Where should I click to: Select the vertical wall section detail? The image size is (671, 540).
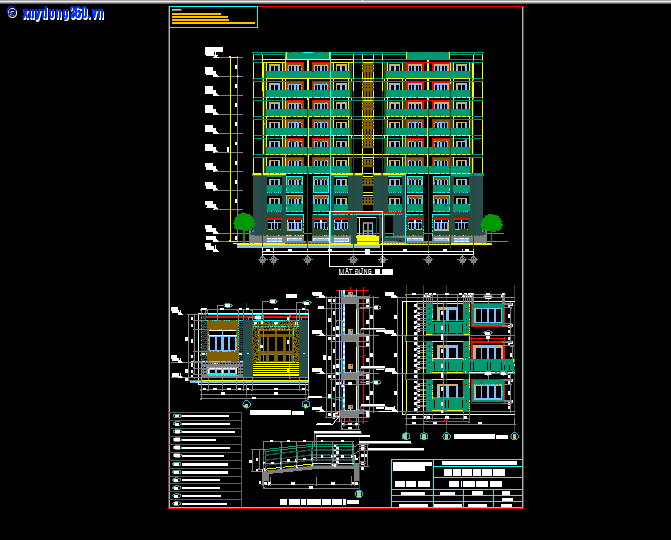click(x=348, y=355)
